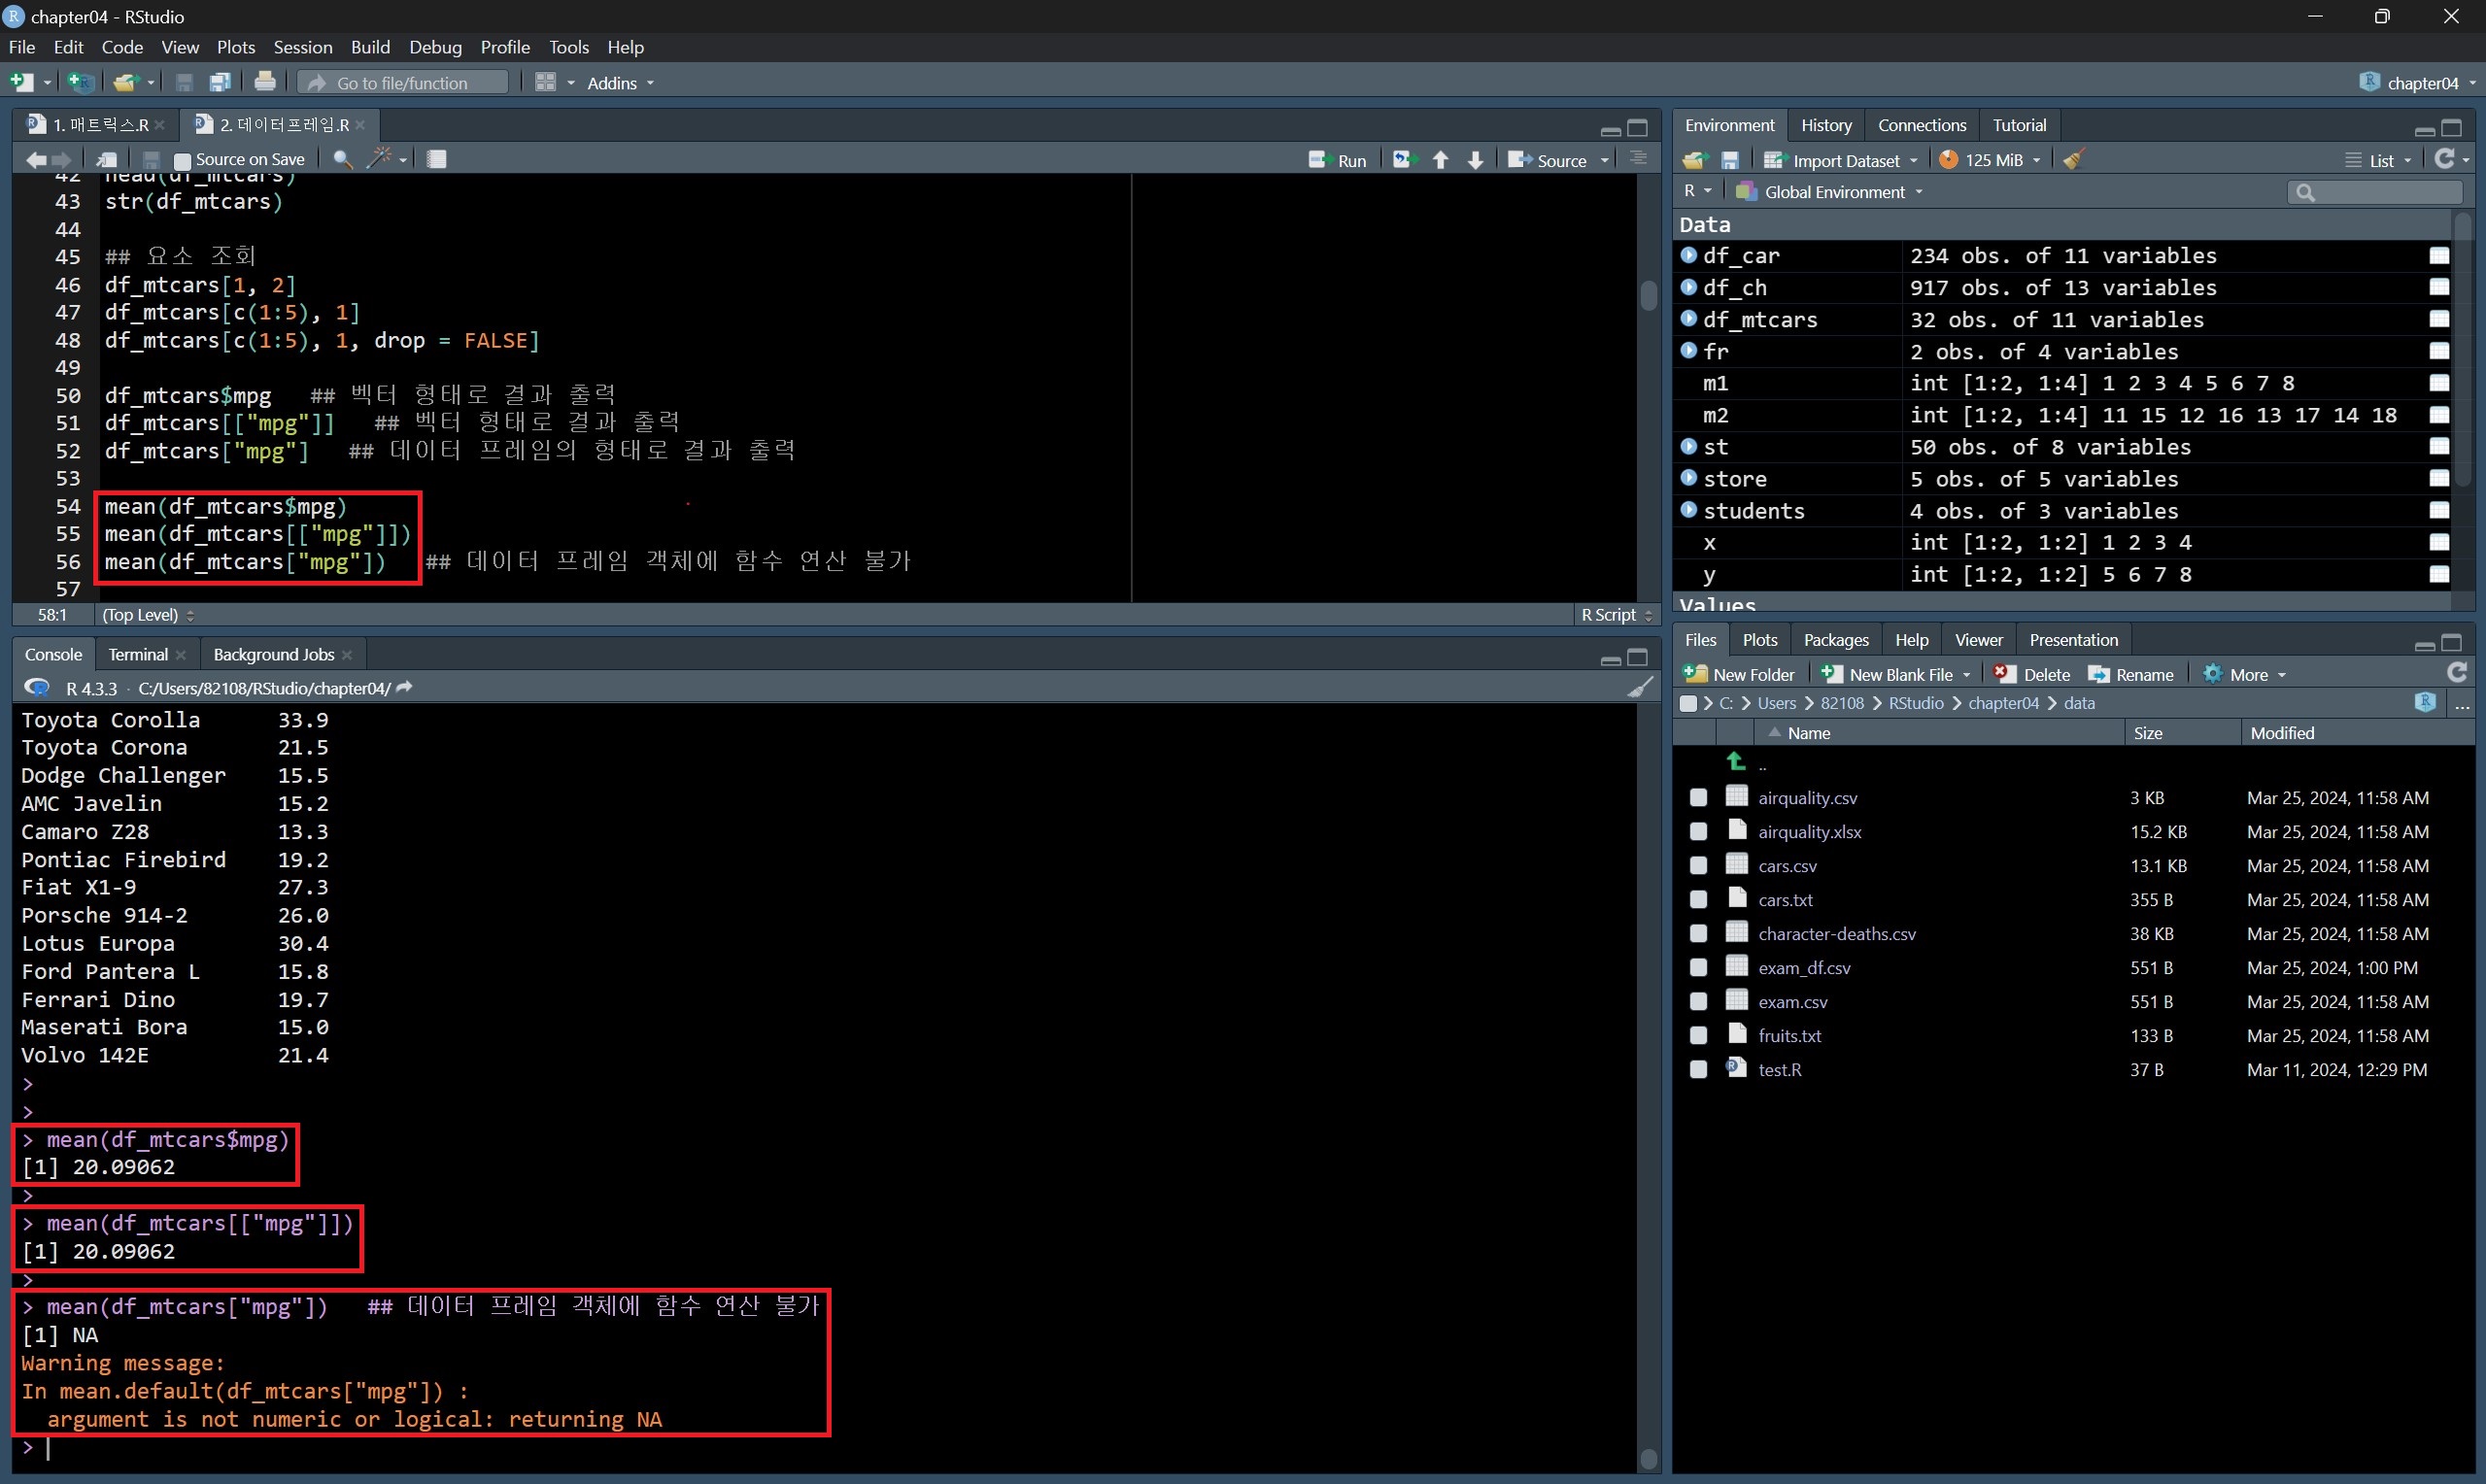Screen dimensions: 2486x1484
Task: Open the Session menu
Action: [302, 47]
